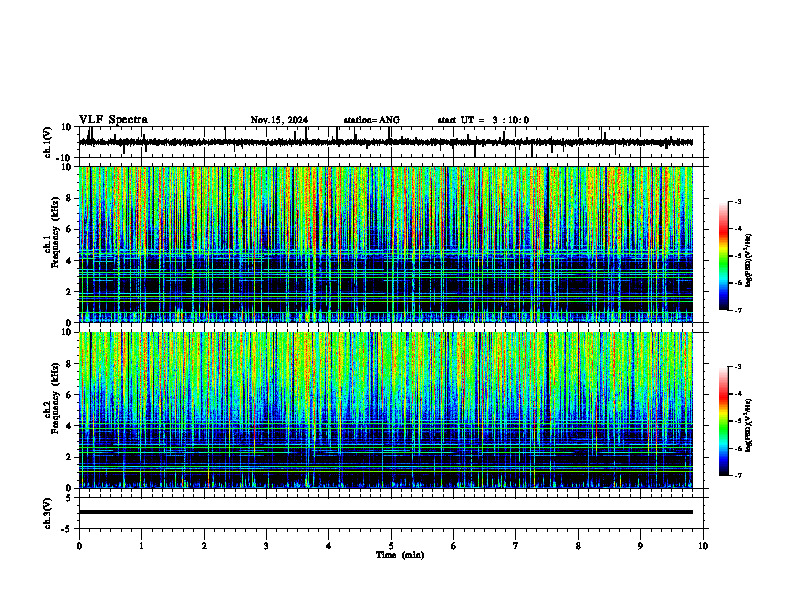Click the "5" tick on ch.3(V) axis
The image size is (792, 612).
pos(69,498)
